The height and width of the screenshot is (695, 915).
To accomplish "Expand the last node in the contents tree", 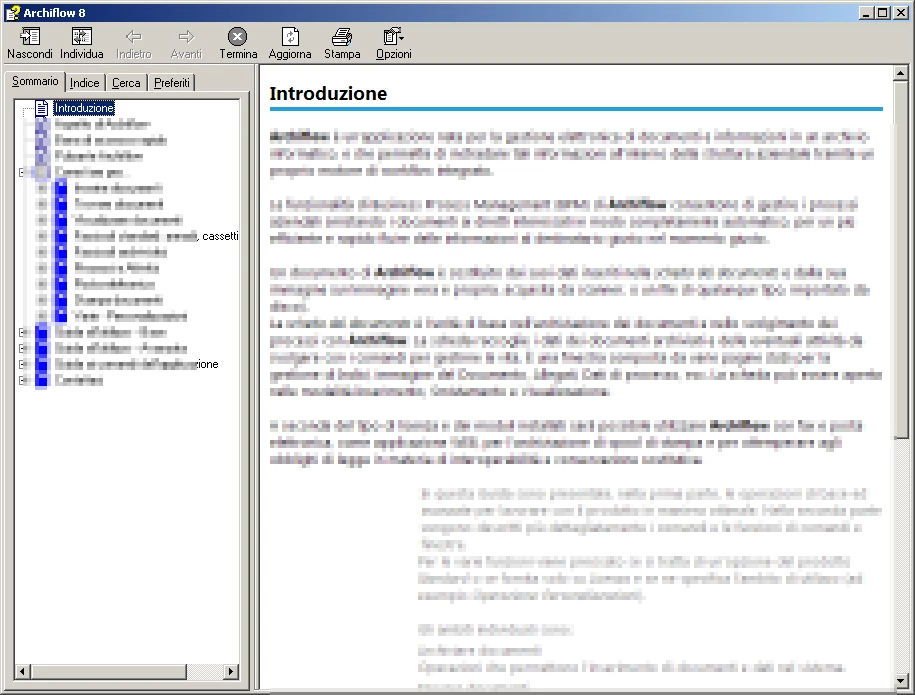I will click(22, 380).
